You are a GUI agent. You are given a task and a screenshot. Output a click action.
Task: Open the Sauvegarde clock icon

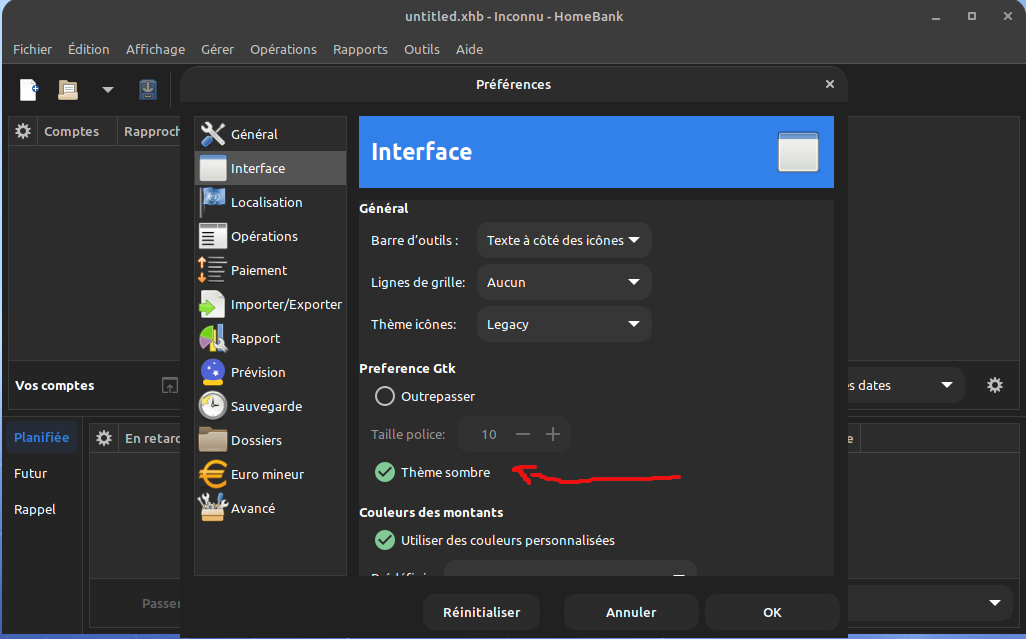pos(213,406)
